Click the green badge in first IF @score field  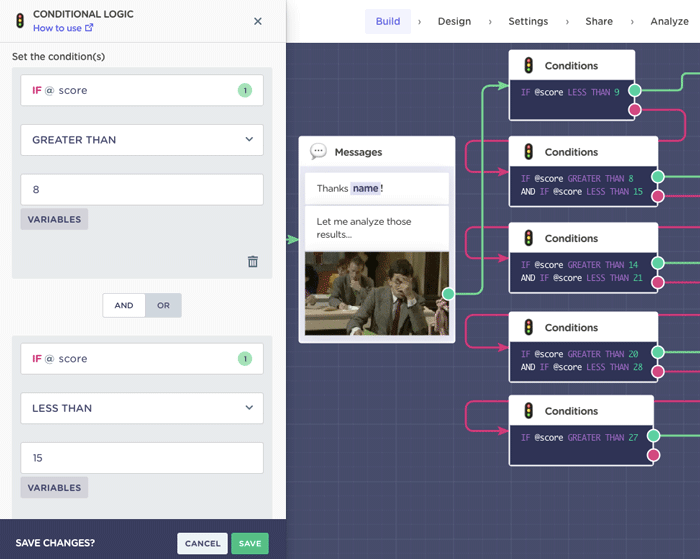[x=245, y=90]
